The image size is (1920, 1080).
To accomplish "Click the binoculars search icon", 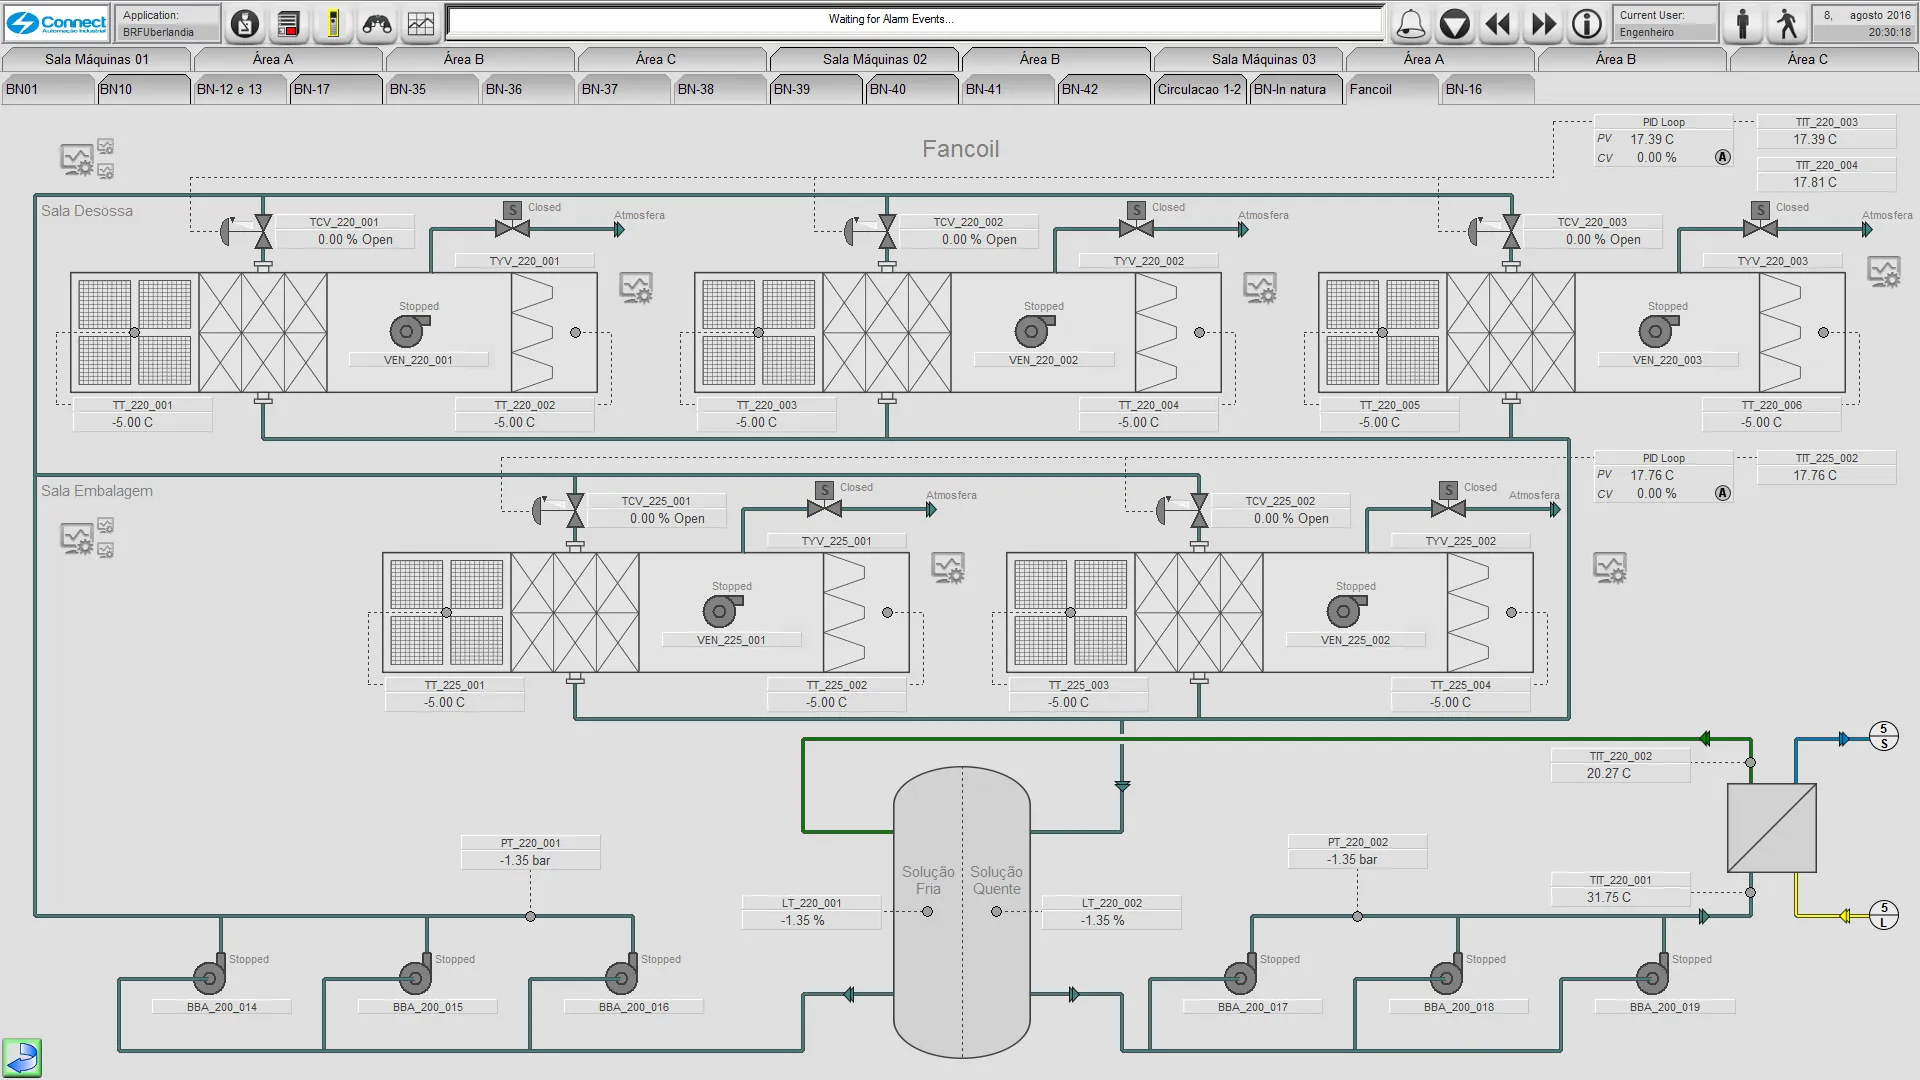I will coord(377,24).
